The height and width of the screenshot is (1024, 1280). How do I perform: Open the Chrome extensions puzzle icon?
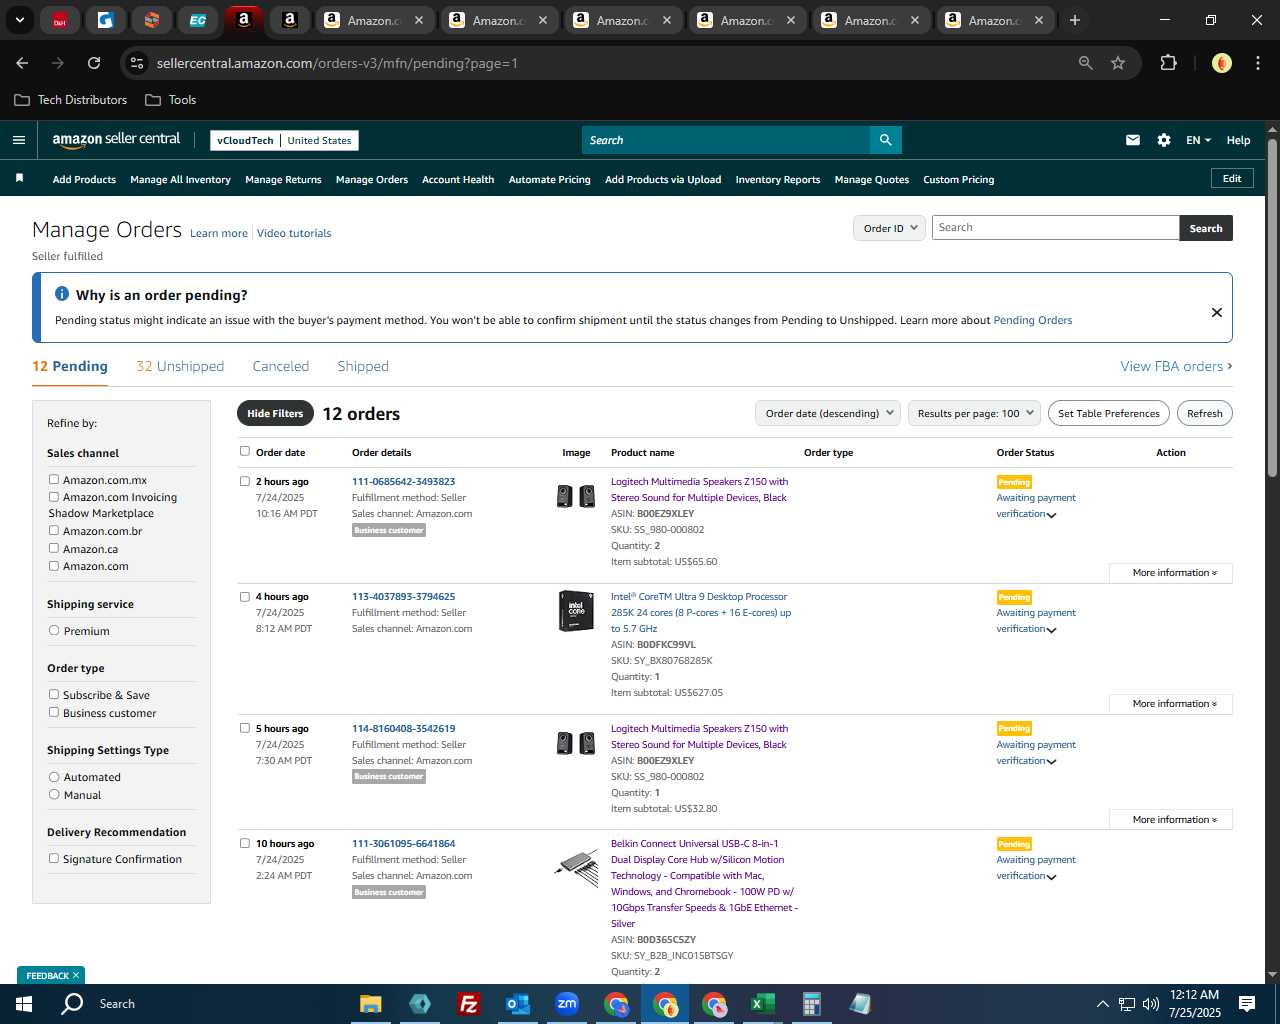point(1168,63)
